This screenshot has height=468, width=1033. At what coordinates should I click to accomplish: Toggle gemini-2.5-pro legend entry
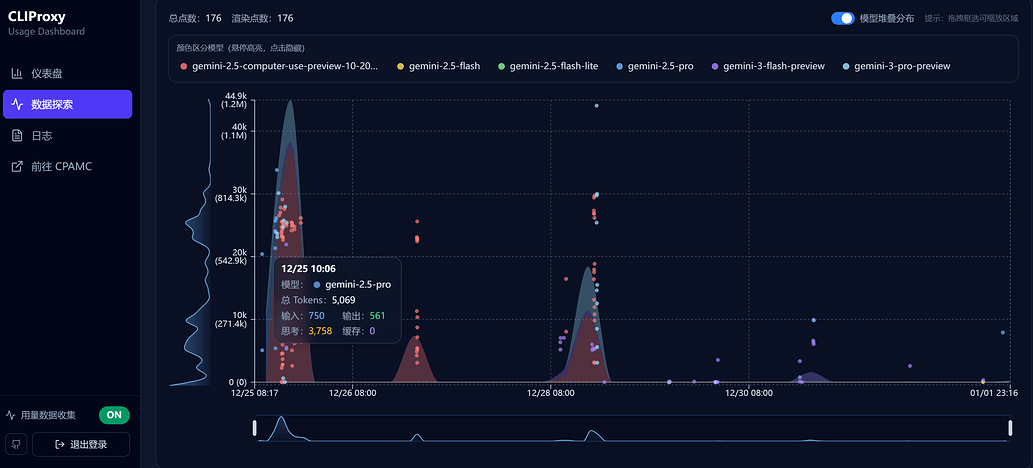[x=655, y=67]
